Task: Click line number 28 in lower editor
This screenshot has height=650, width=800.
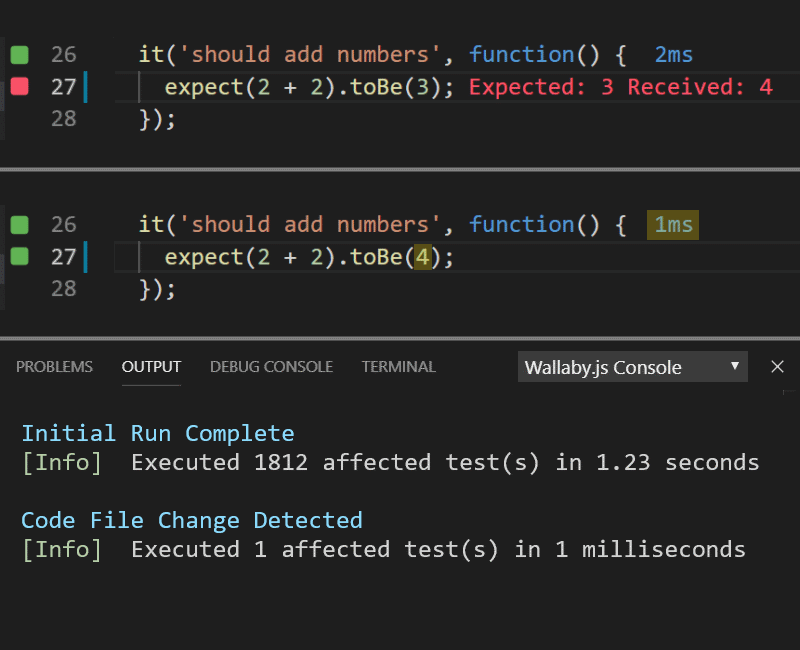Action: coord(64,288)
